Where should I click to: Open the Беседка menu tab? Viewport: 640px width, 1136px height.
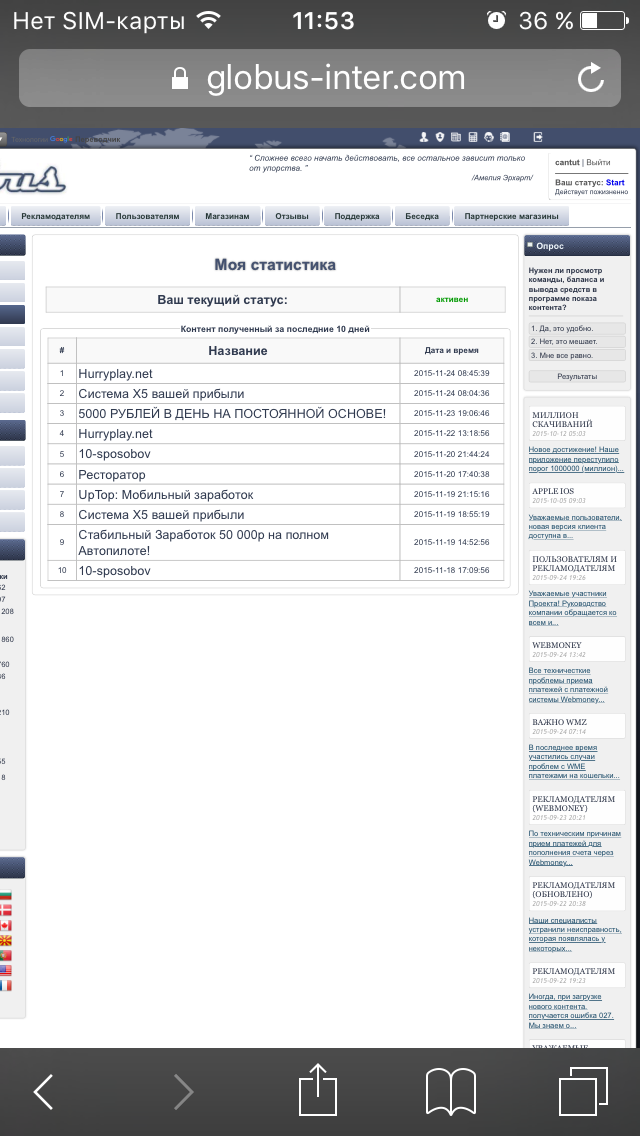point(422,216)
